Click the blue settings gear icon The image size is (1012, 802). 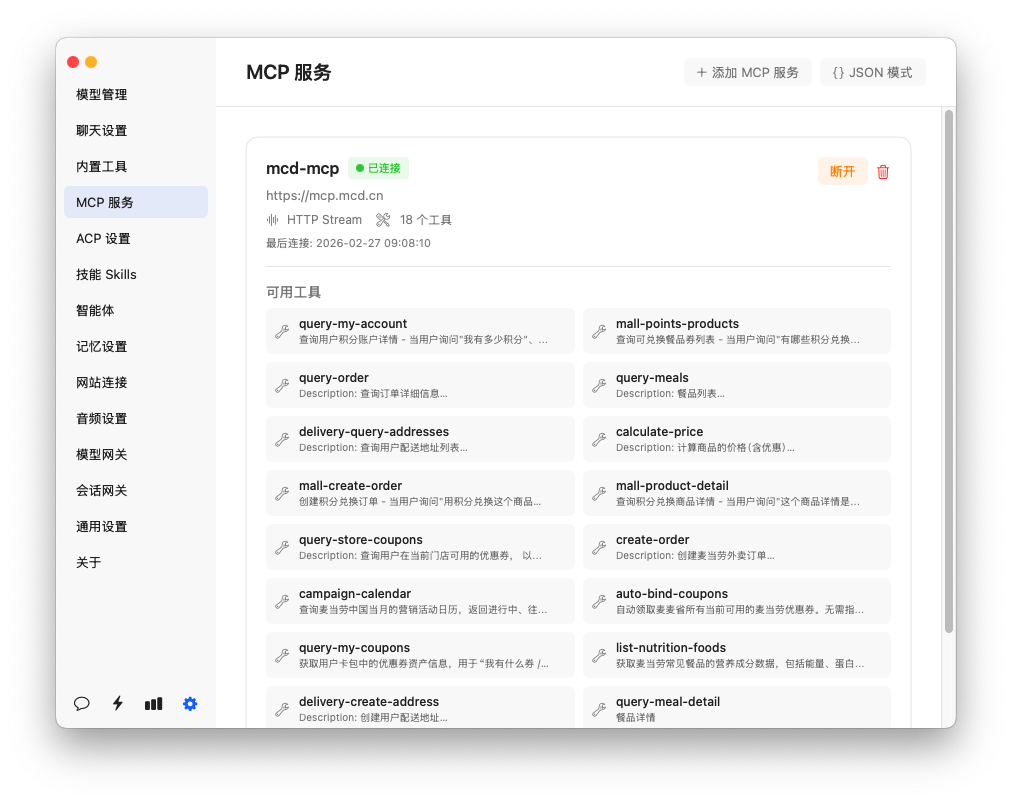pyautogui.click(x=190, y=704)
